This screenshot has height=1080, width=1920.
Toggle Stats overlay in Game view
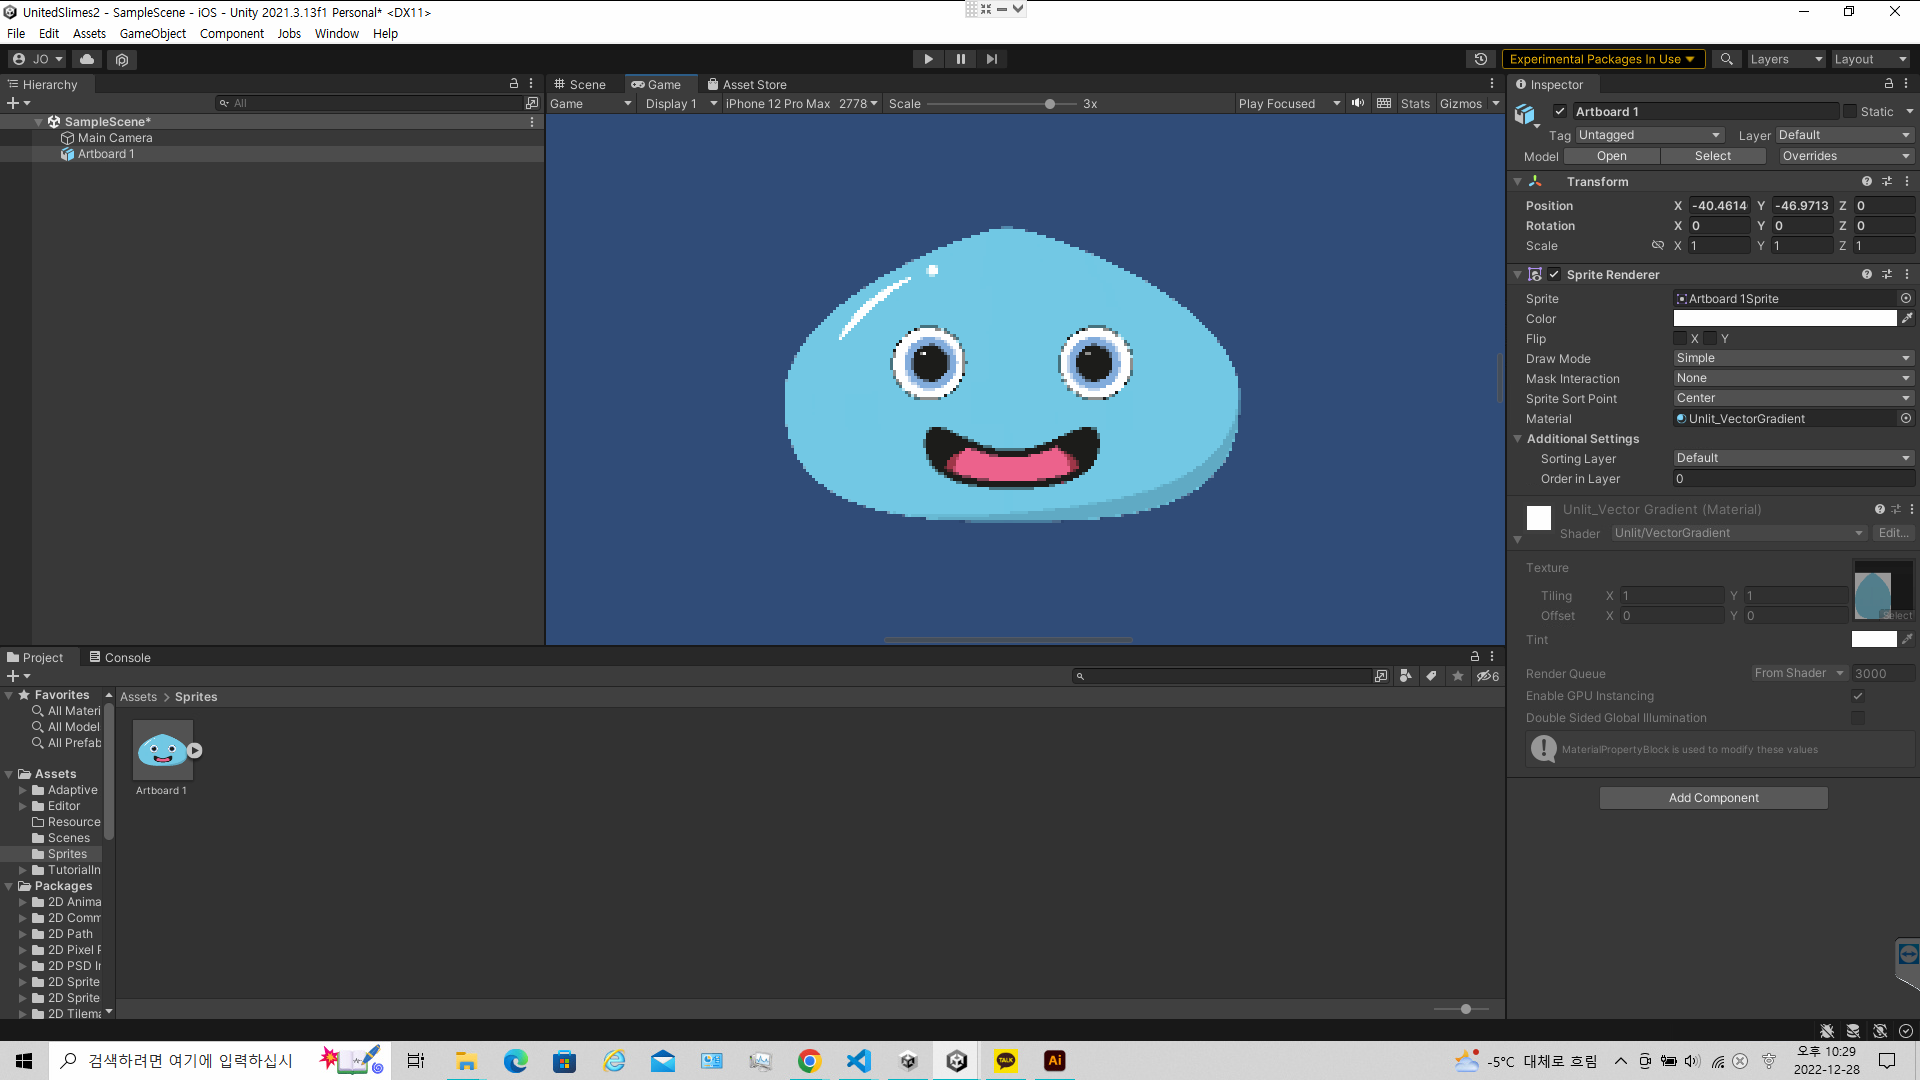point(1415,103)
